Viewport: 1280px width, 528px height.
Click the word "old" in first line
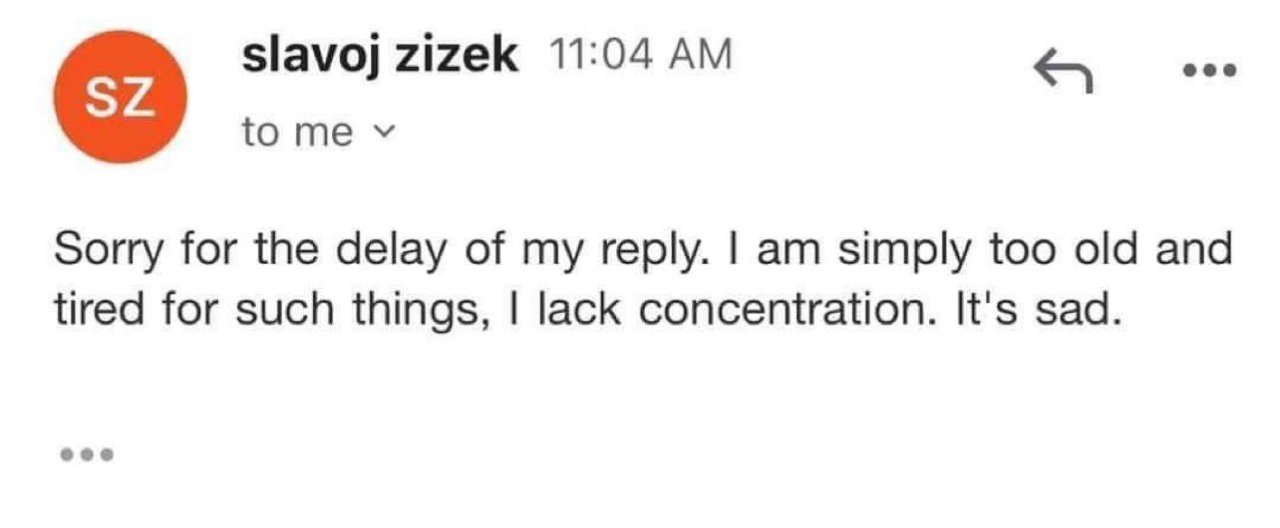tap(1098, 248)
